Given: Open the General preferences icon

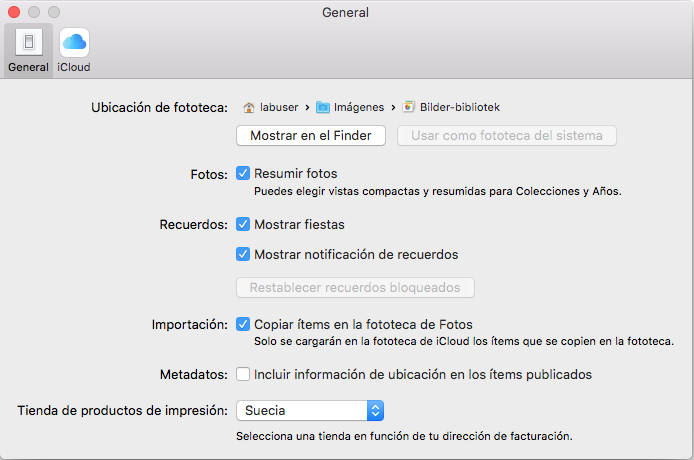Looking at the screenshot, I should (x=29, y=42).
